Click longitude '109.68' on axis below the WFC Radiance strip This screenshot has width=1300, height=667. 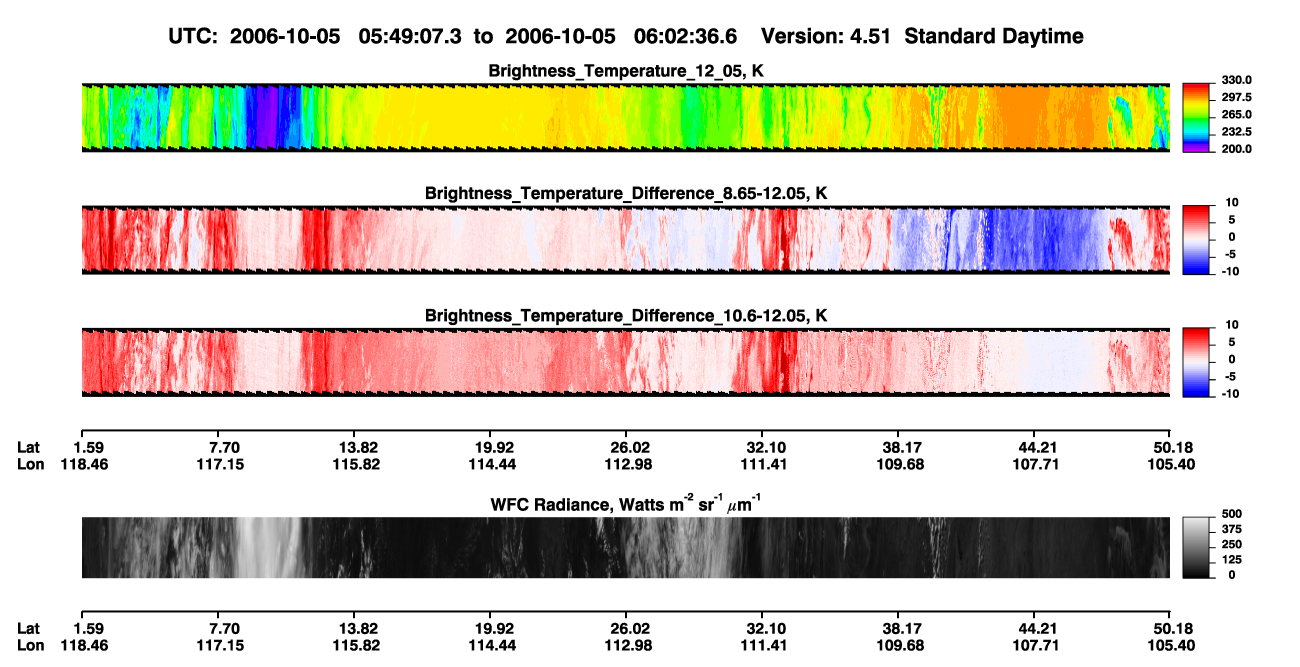point(901,645)
